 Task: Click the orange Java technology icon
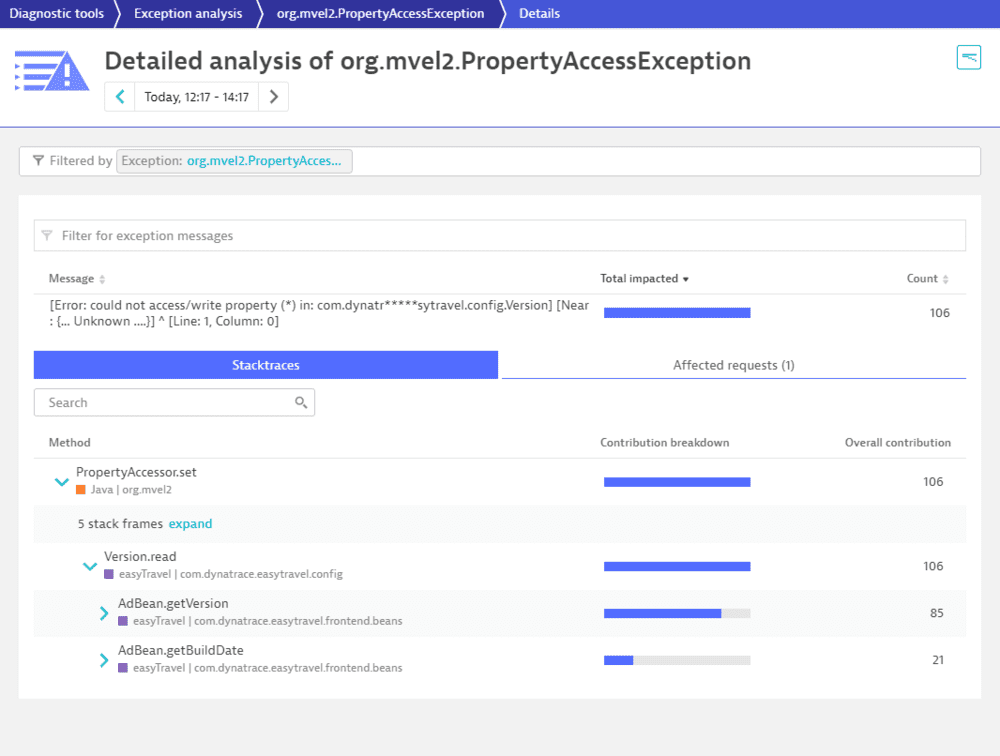[x=81, y=490]
